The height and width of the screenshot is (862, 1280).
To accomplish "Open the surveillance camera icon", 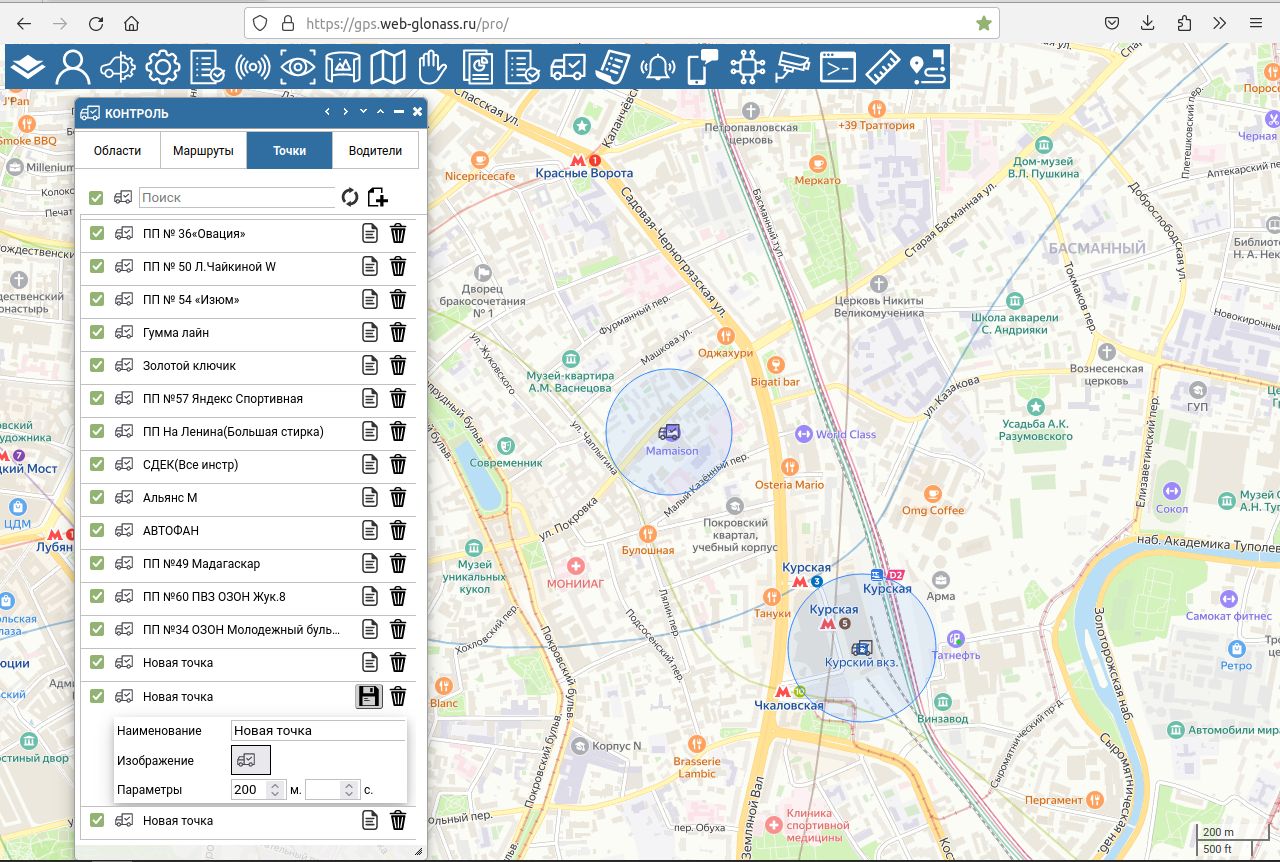I will click(x=792, y=67).
